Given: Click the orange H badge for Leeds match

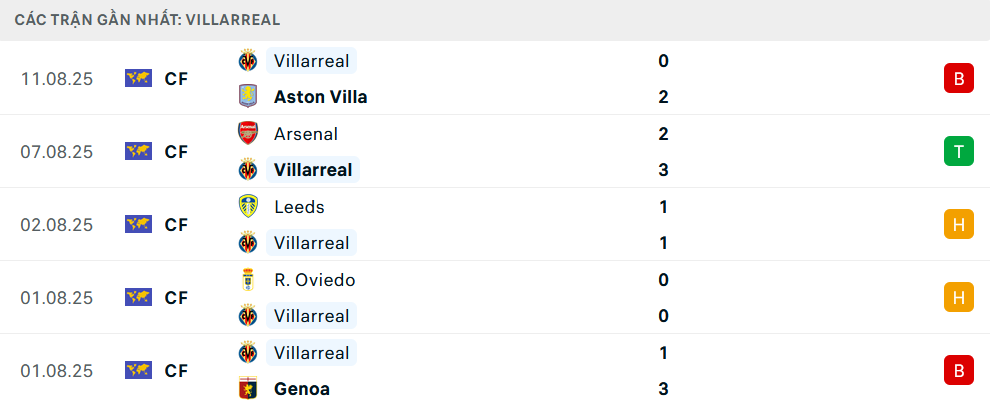Looking at the screenshot, I should [958, 224].
